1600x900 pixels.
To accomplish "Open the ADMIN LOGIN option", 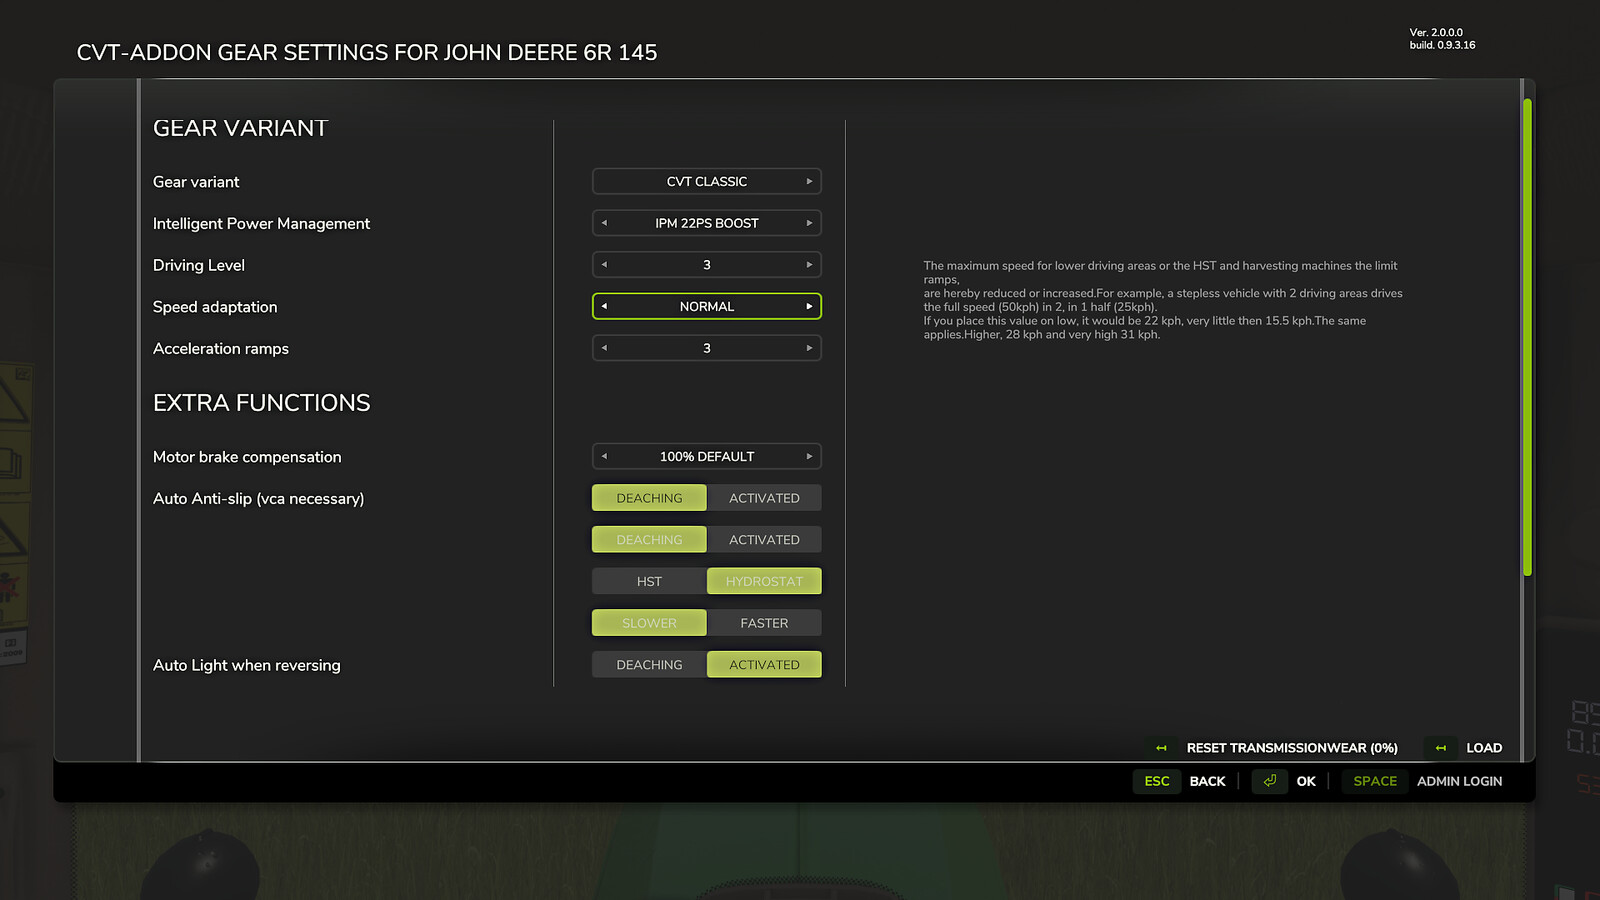I will coord(1459,781).
